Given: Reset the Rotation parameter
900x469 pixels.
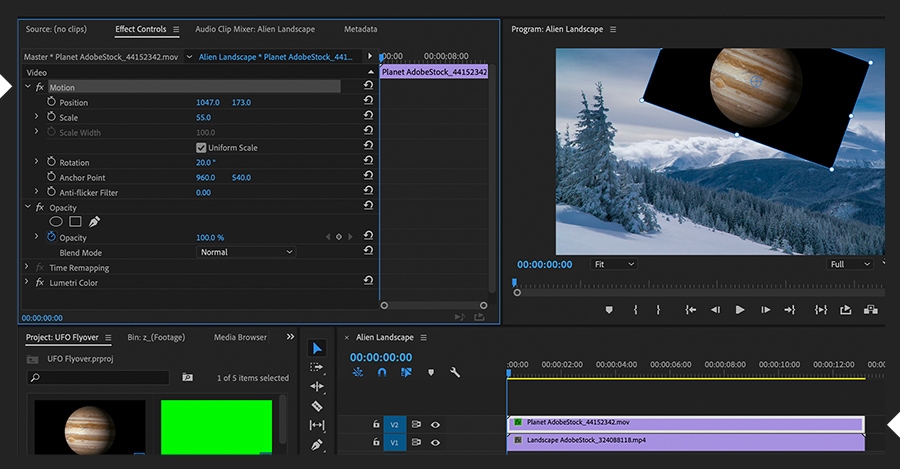Looking at the screenshot, I should tap(368, 162).
